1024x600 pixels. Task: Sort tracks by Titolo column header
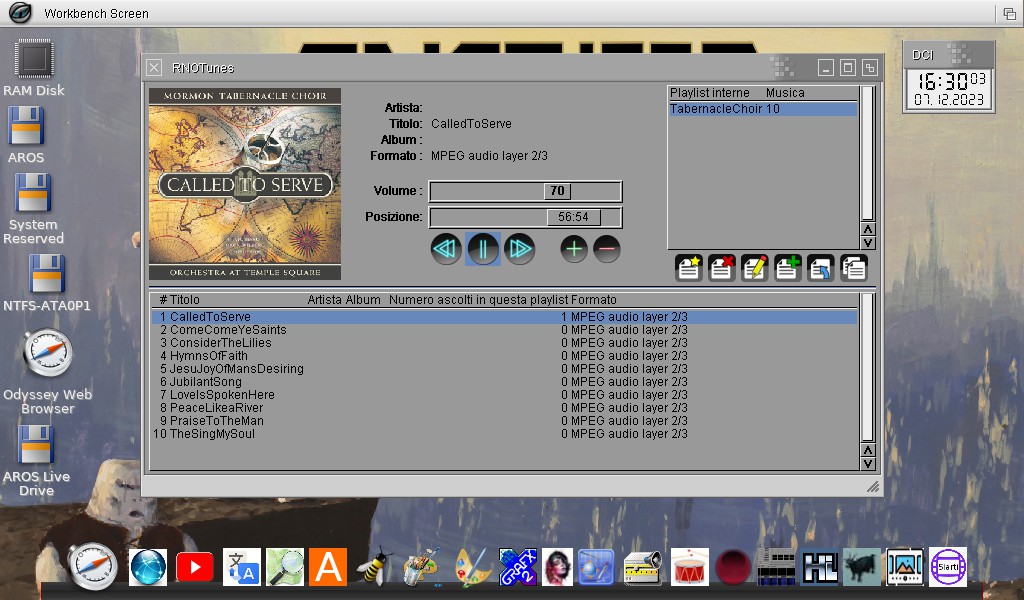pyautogui.click(x=185, y=300)
